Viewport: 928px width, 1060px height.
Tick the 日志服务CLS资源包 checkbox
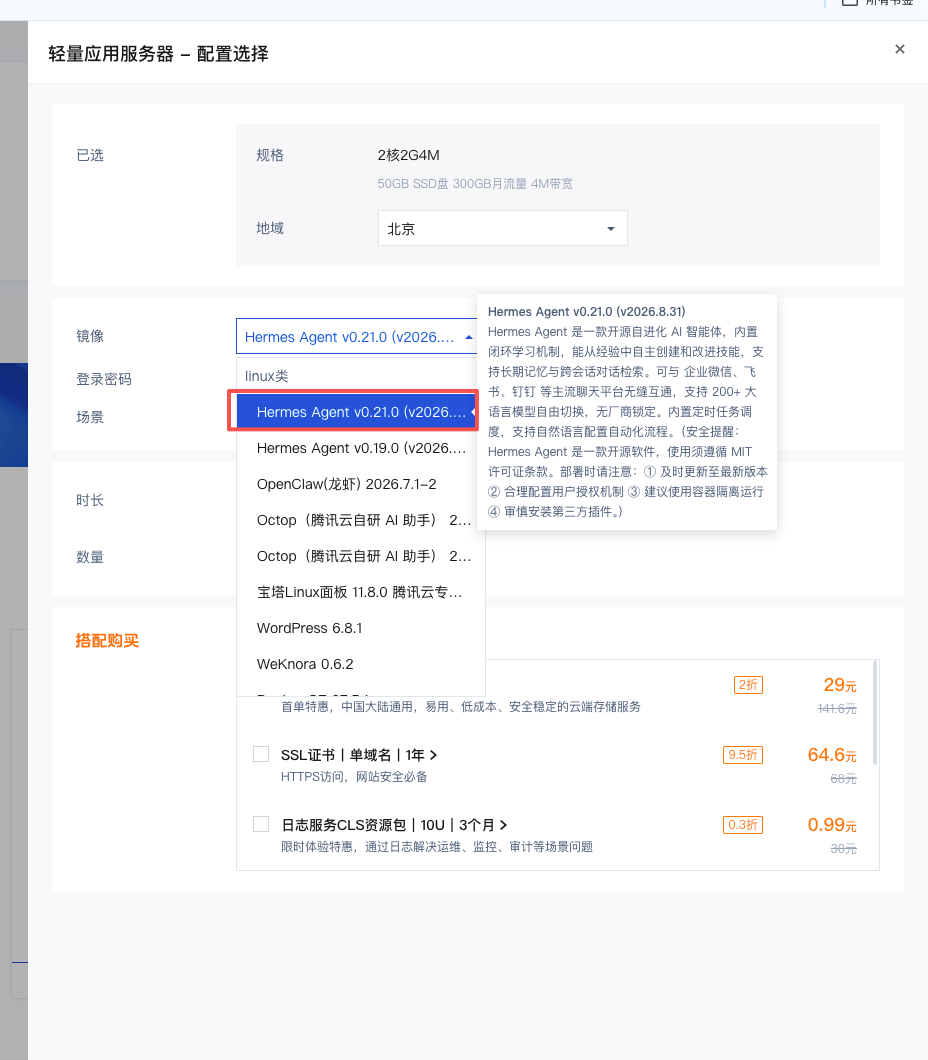[x=261, y=824]
